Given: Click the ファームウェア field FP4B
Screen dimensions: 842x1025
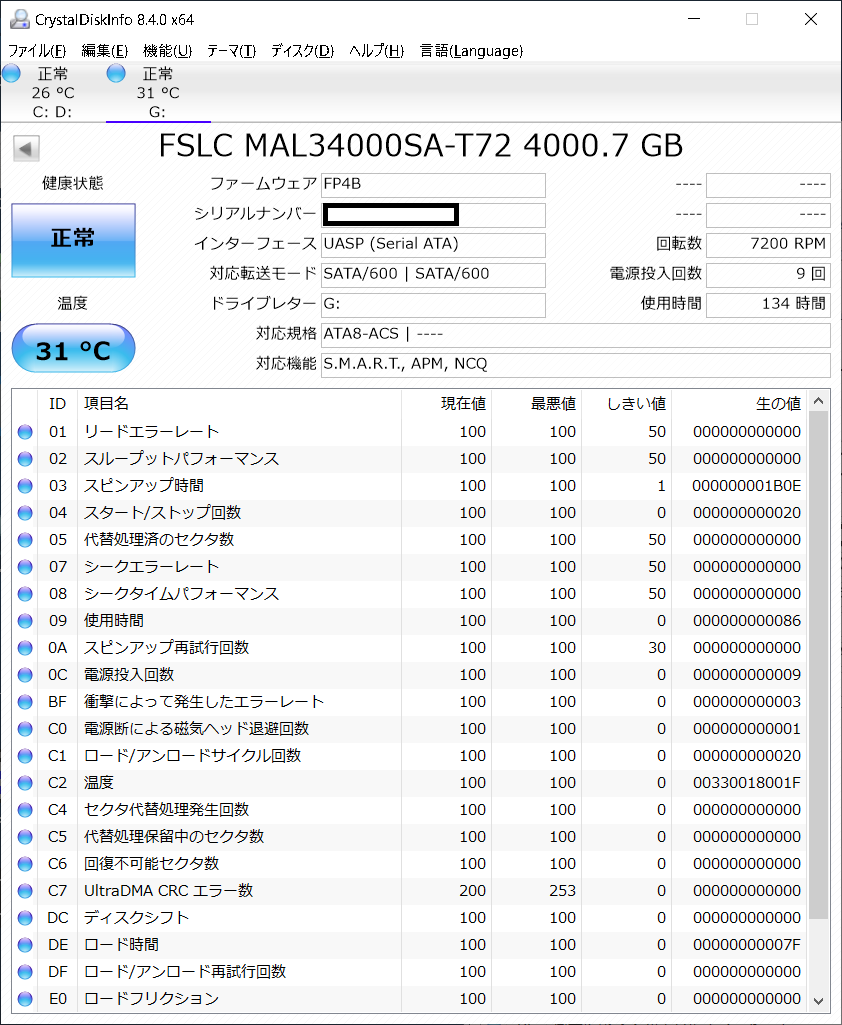Looking at the screenshot, I should (x=433, y=185).
